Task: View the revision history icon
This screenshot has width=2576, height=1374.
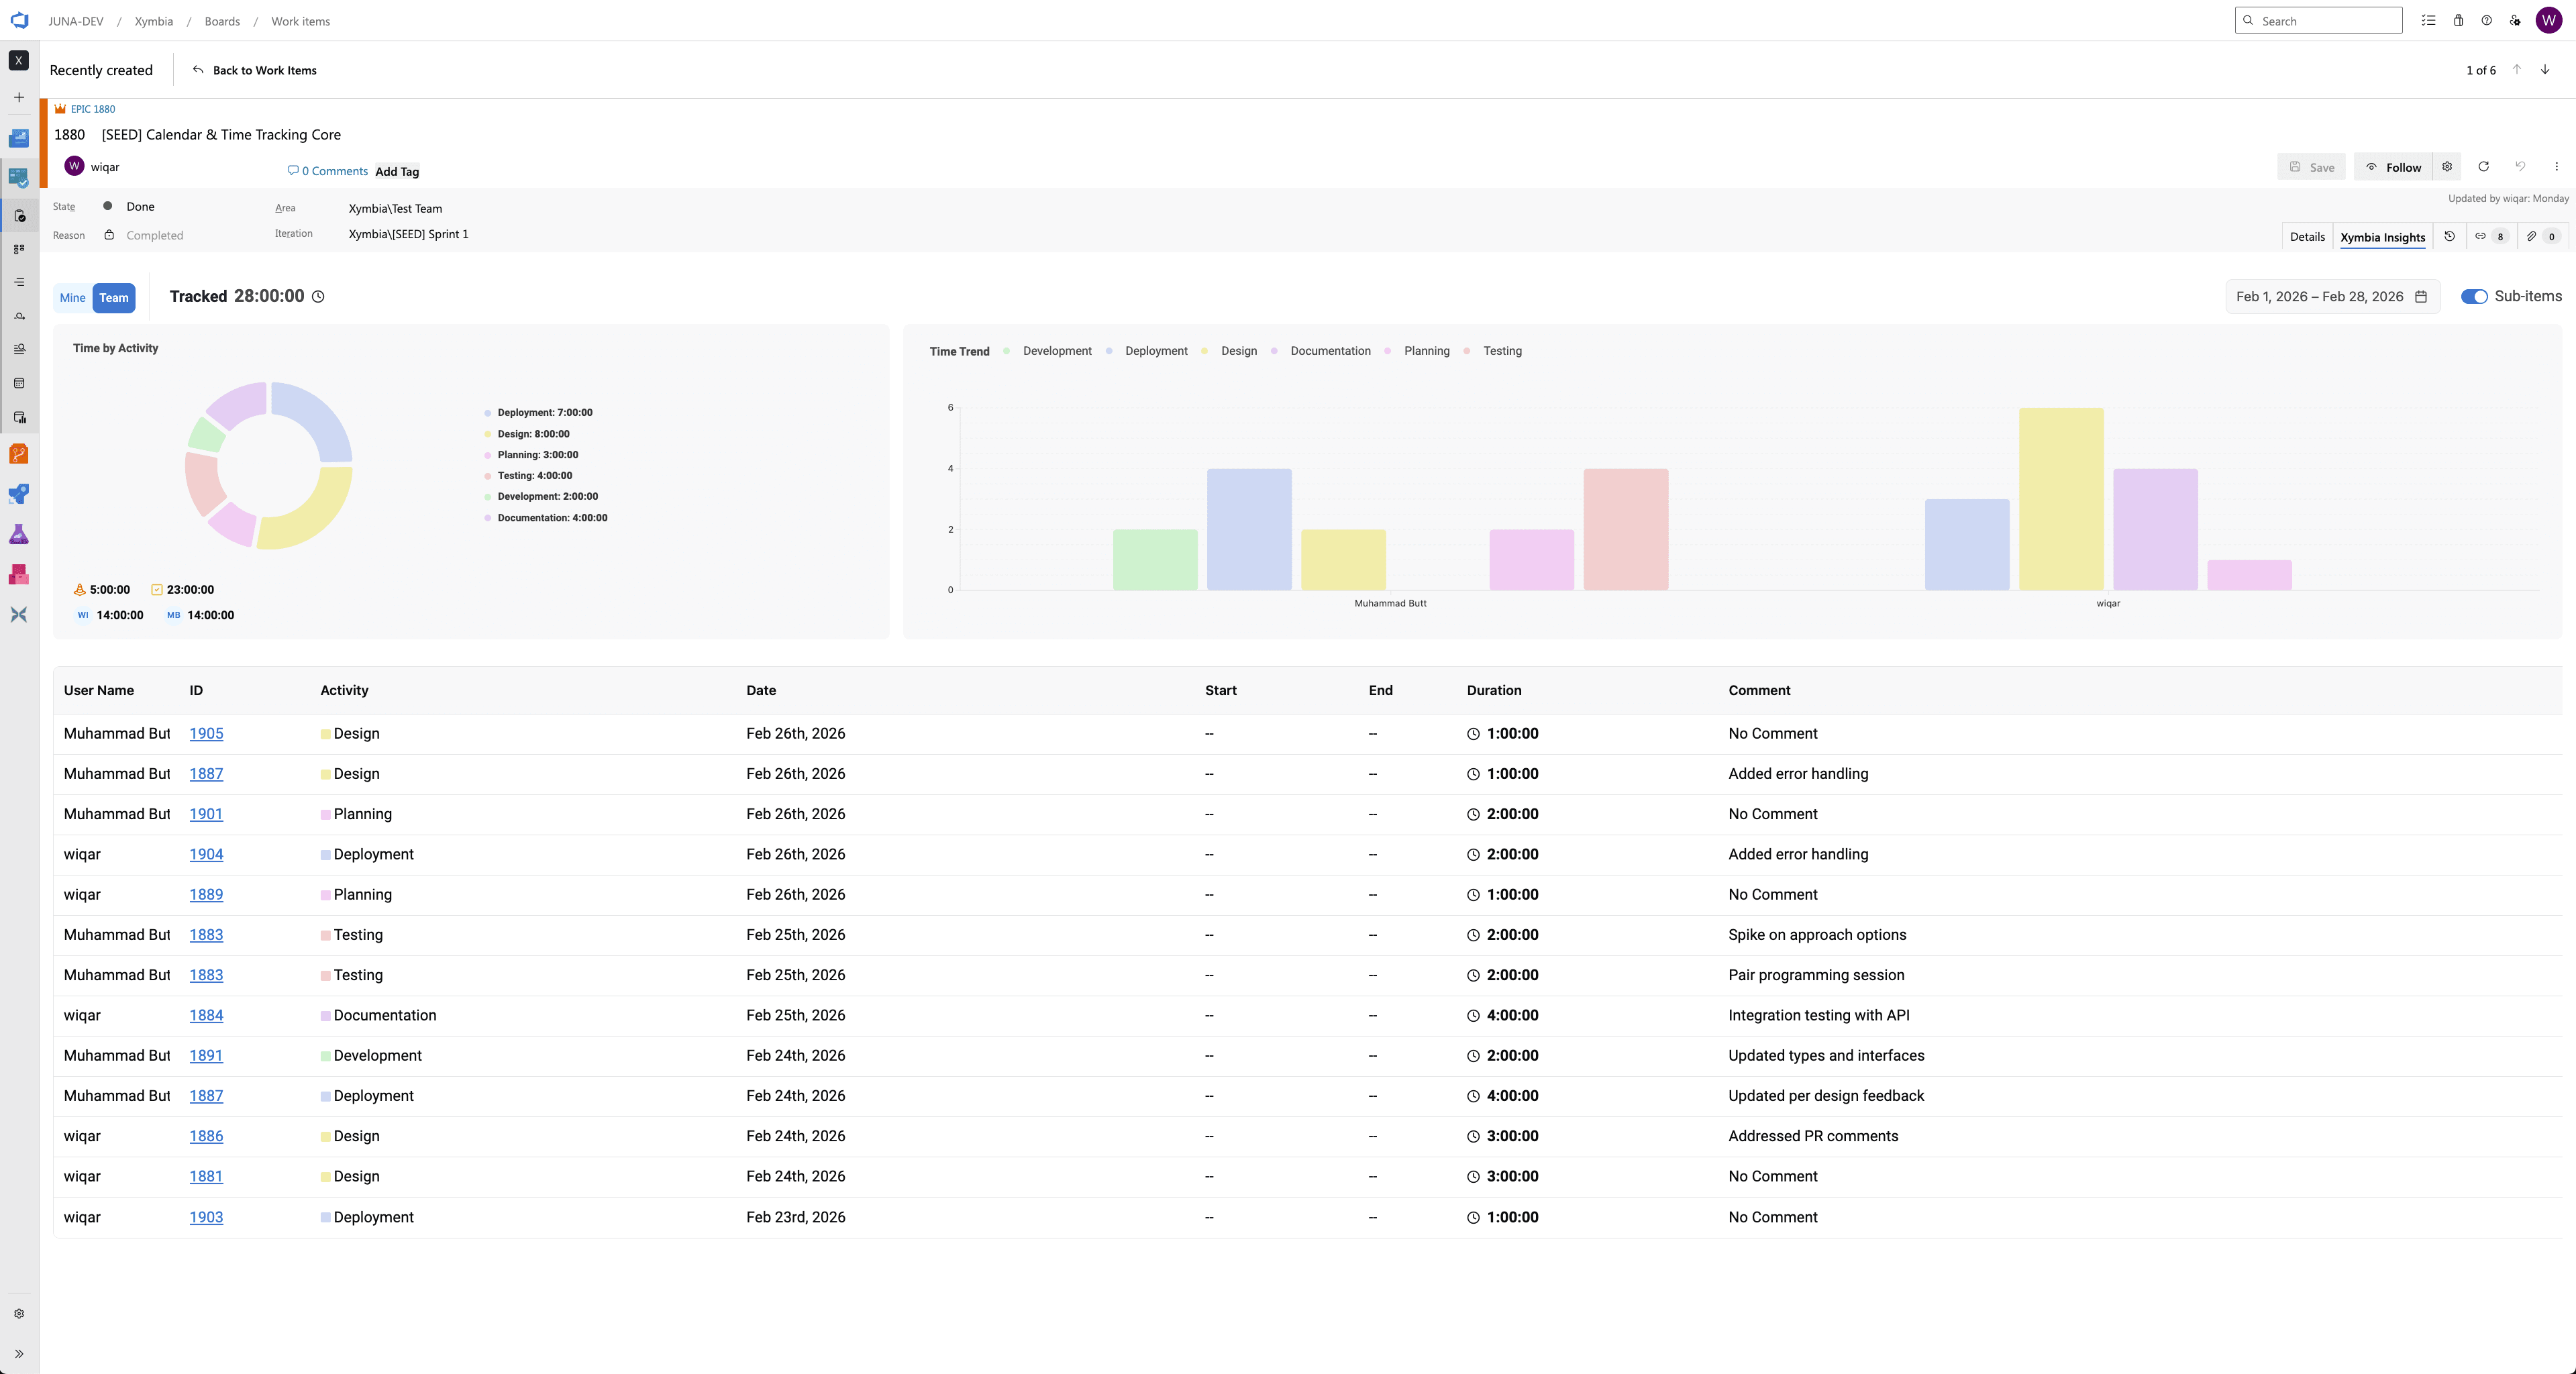Action: pyautogui.click(x=2450, y=238)
